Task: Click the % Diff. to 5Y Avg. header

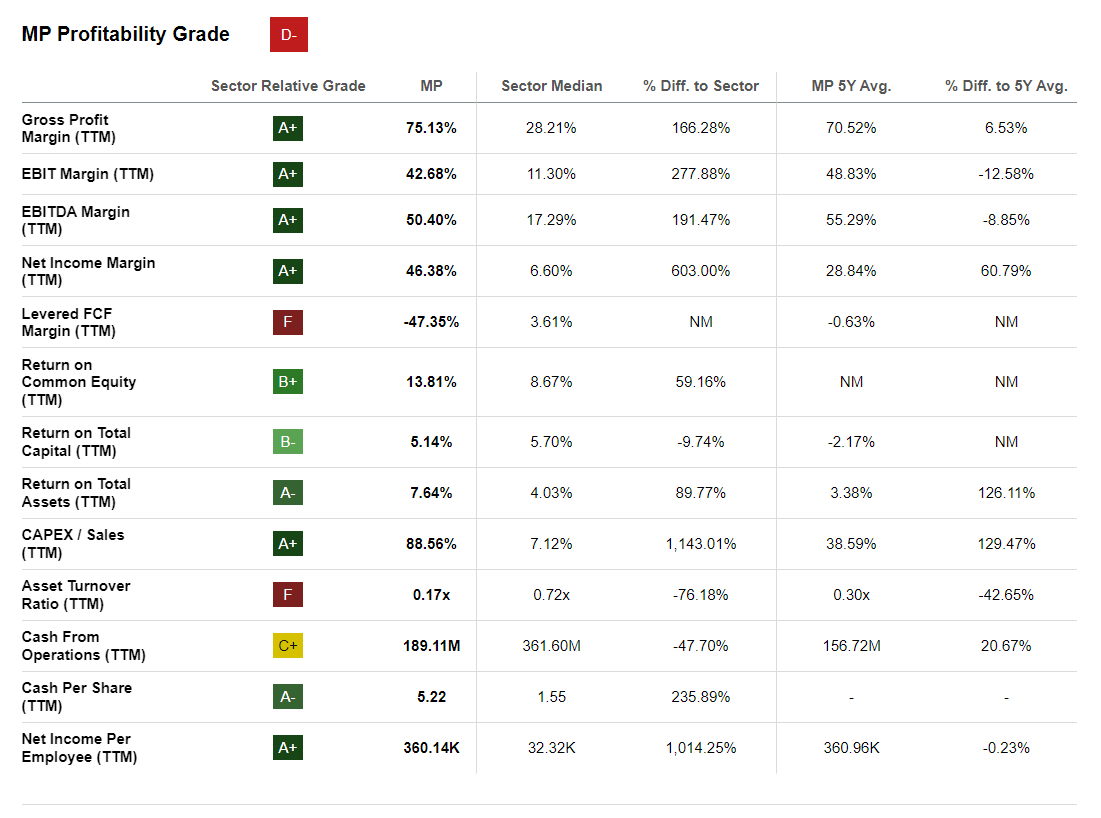Action: point(1006,86)
